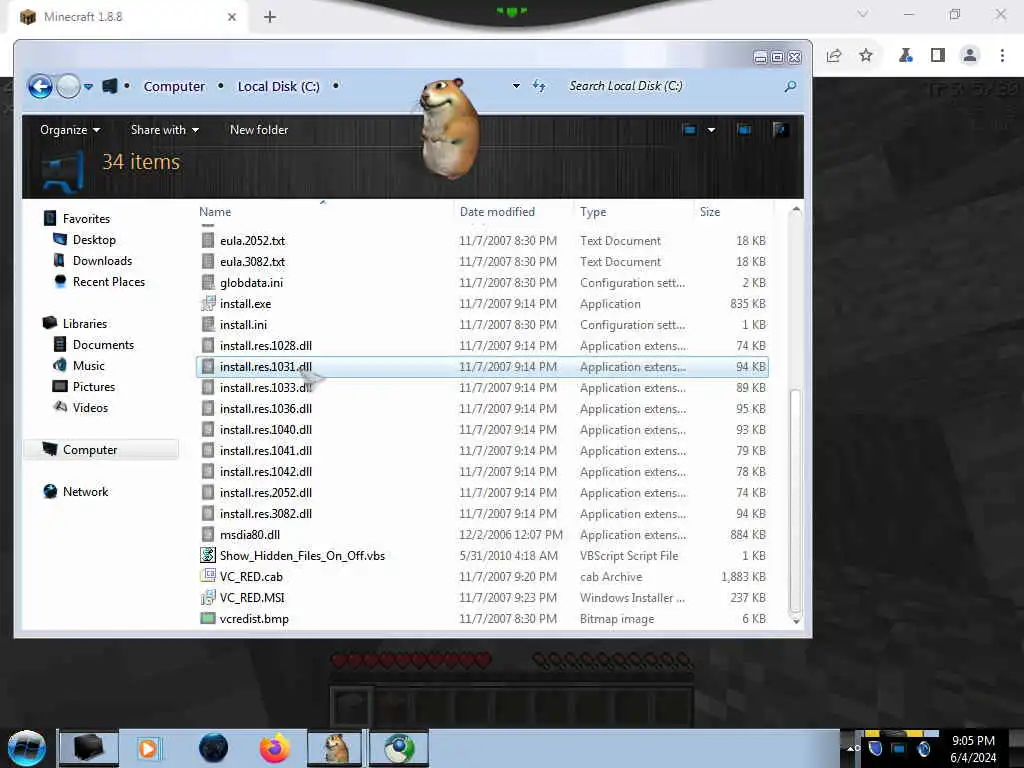Open the Share with menu
The image size is (1024, 768).
tap(165, 130)
